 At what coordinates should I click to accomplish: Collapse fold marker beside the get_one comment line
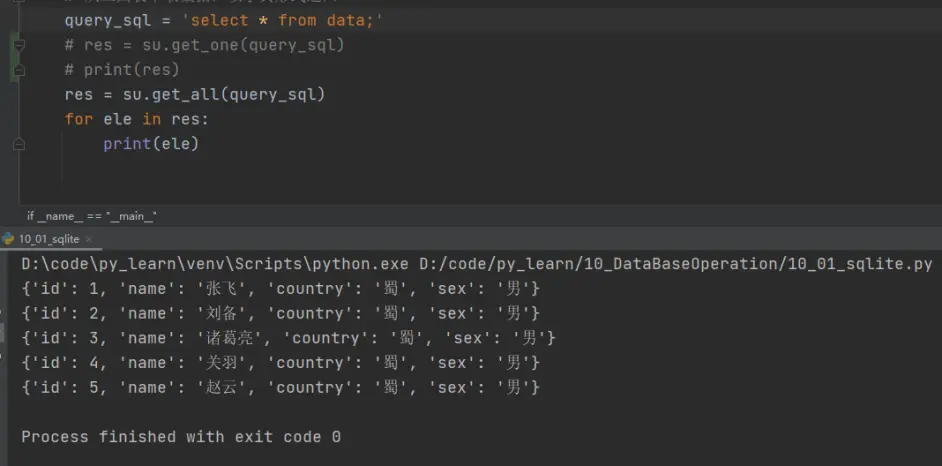click(x=18, y=45)
